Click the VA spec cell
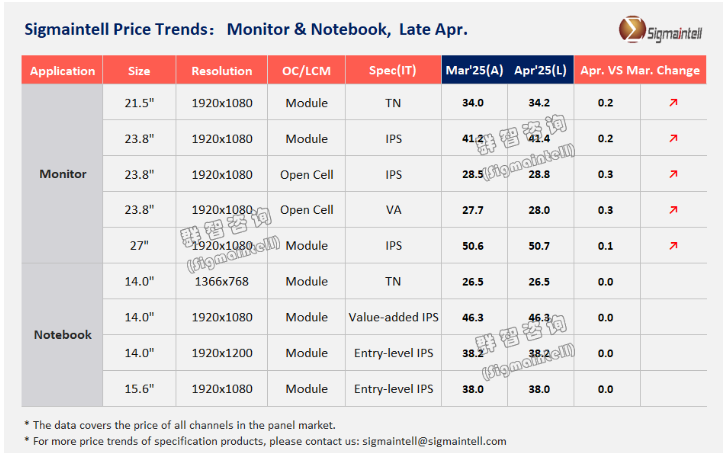Image resolution: width=723 pixels, height=453 pixels. [393, 210]
